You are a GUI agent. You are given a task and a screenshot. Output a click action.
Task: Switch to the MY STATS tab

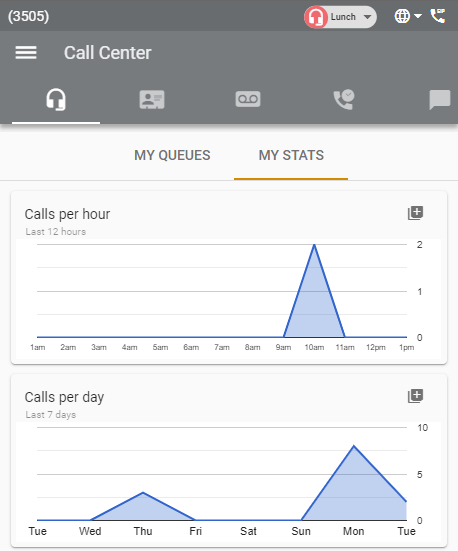[291, 155]
